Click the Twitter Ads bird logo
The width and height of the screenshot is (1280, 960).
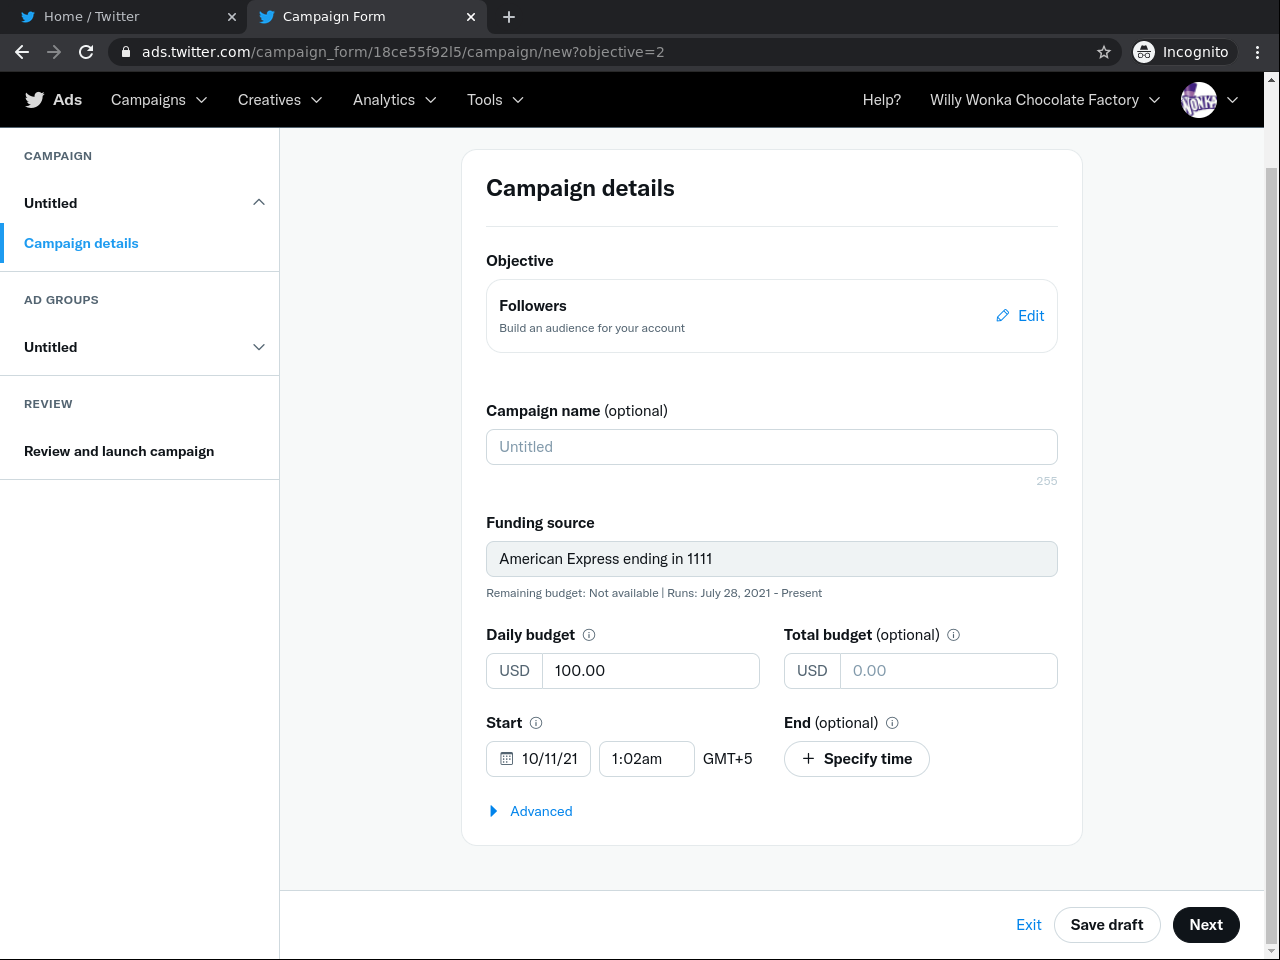pyautogui.click(x=35, y=100)
